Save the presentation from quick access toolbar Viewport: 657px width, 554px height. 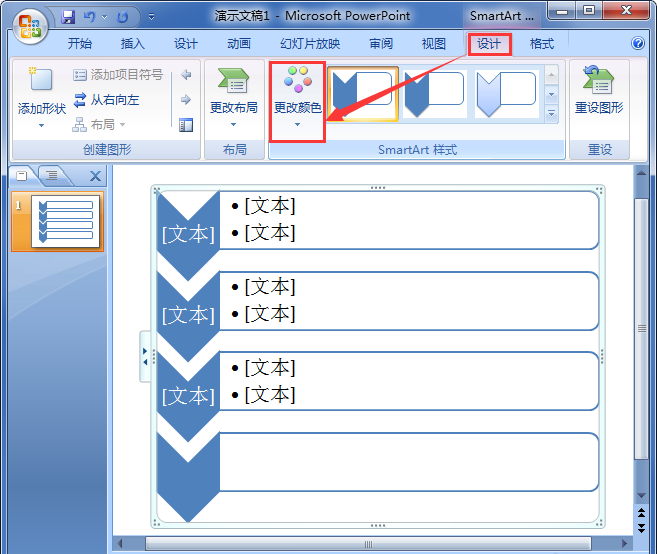pos(68,17)
